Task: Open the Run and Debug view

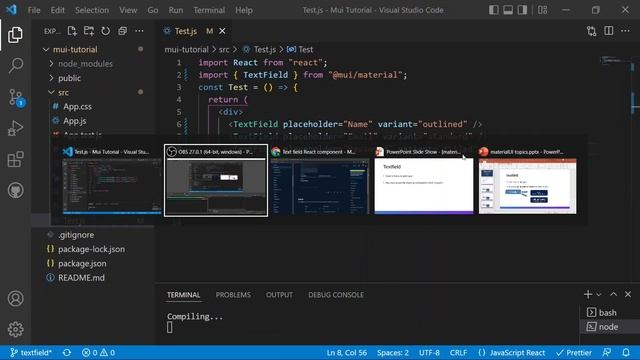Action: (16, 128)
